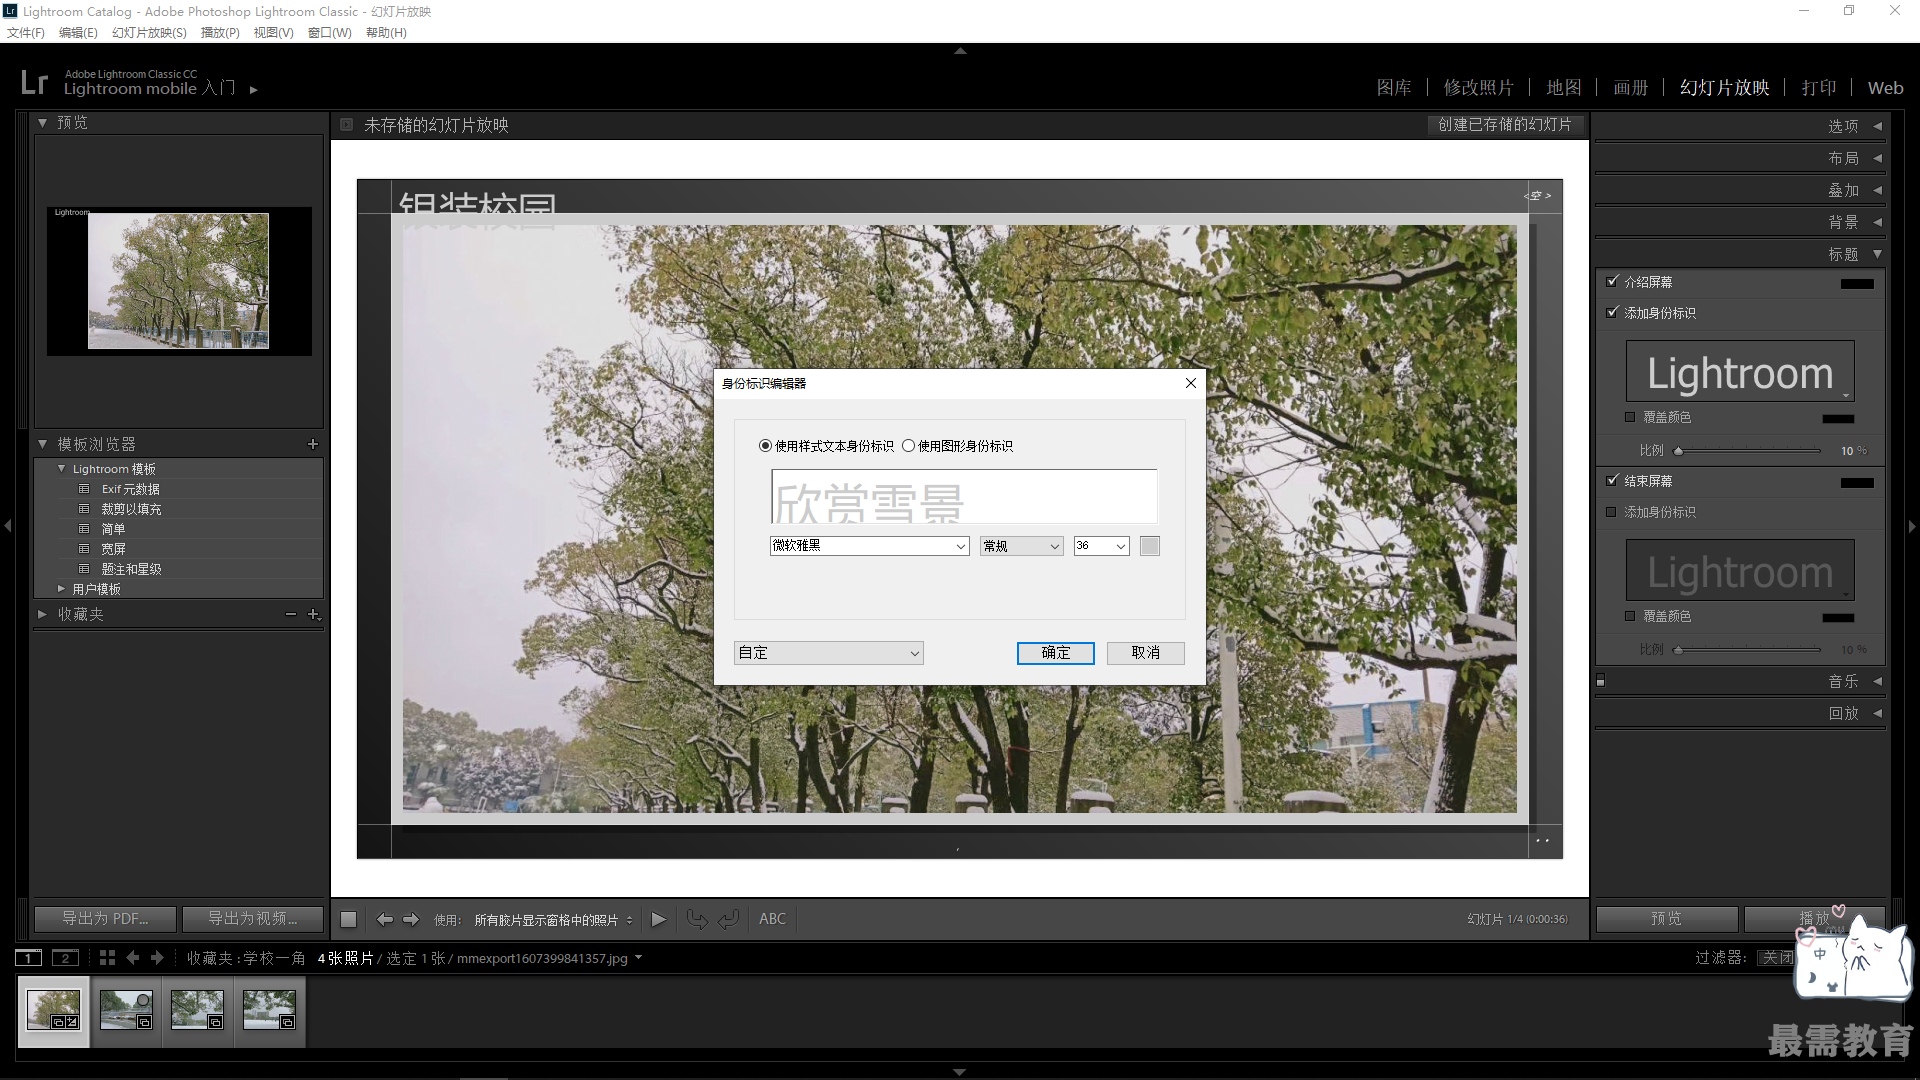
Task: Toggle 介绍屏幕 checkbox
Action: coord(1612,282)
